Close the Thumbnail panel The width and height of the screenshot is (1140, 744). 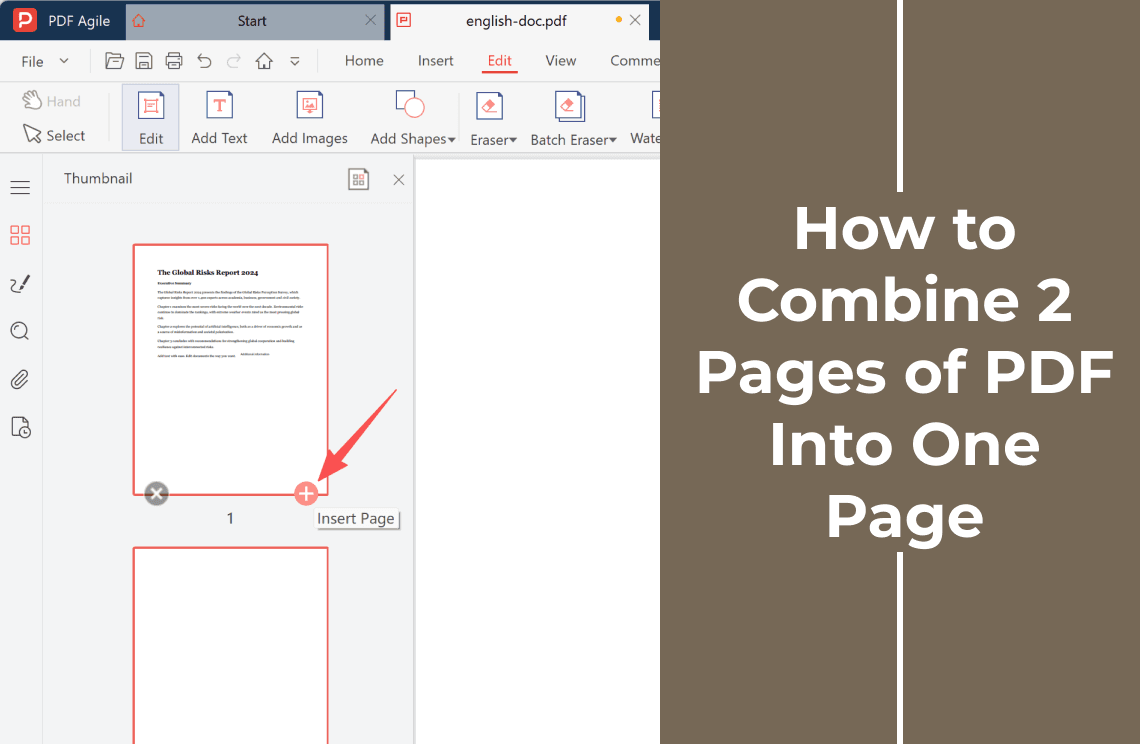[398, 180]
